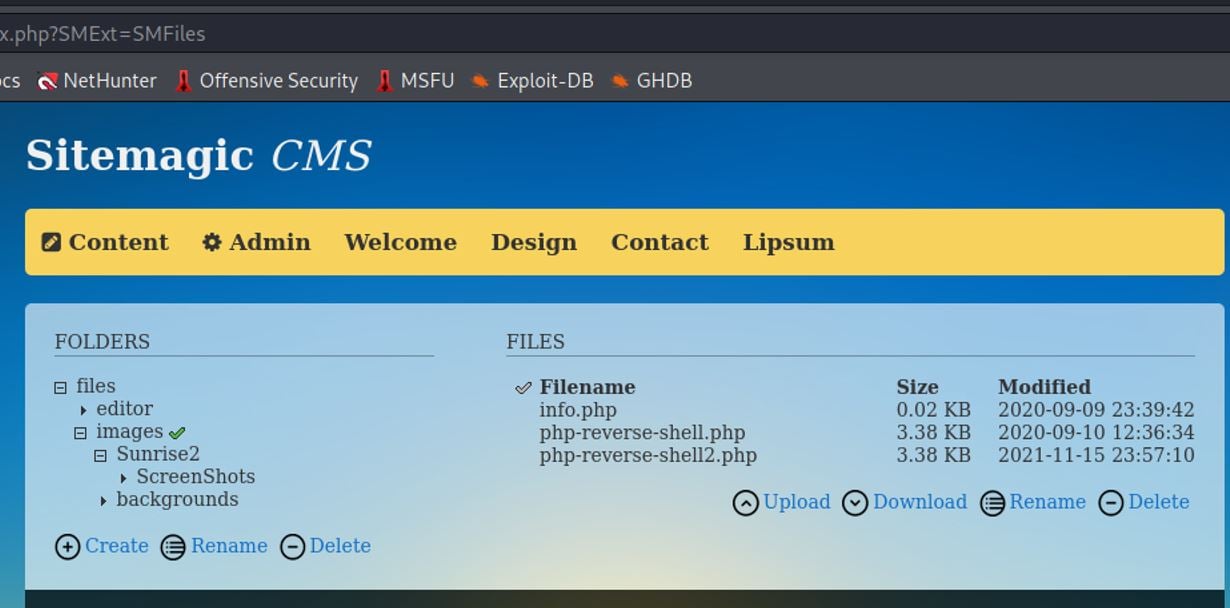Select the Sunrise2 folder name

(158, 454)
